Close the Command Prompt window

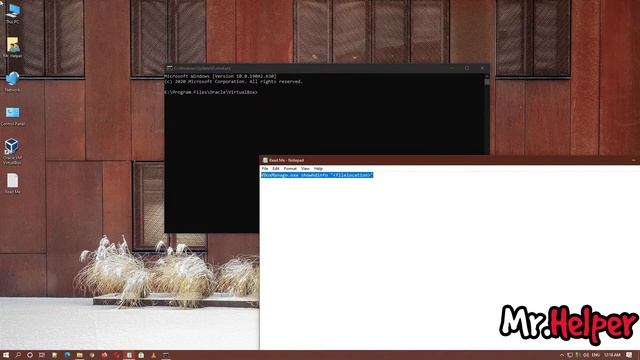tap(482, 68)
